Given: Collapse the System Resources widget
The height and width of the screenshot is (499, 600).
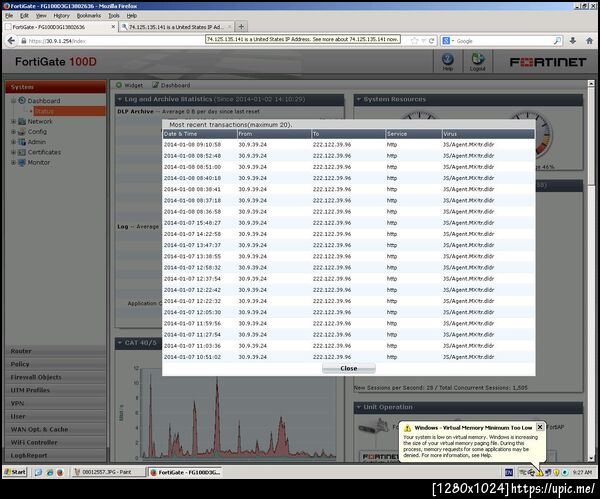Looking at the screenshot, I should pyautogui.click(x=359, y=99).
